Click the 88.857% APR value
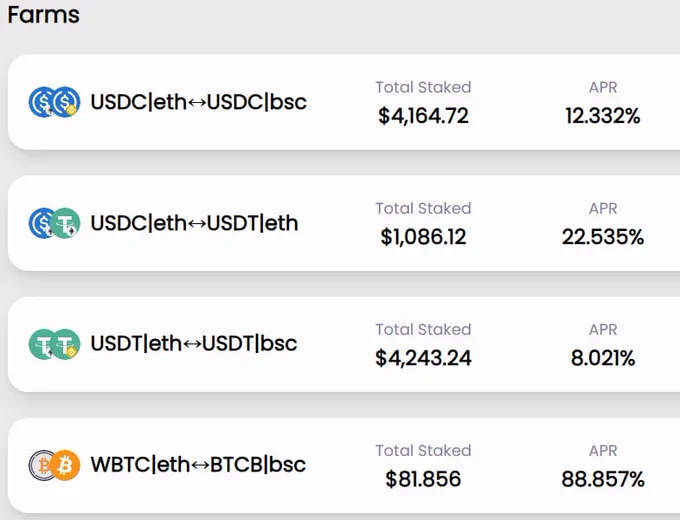680x520 pixels. [x=603, y=479]
